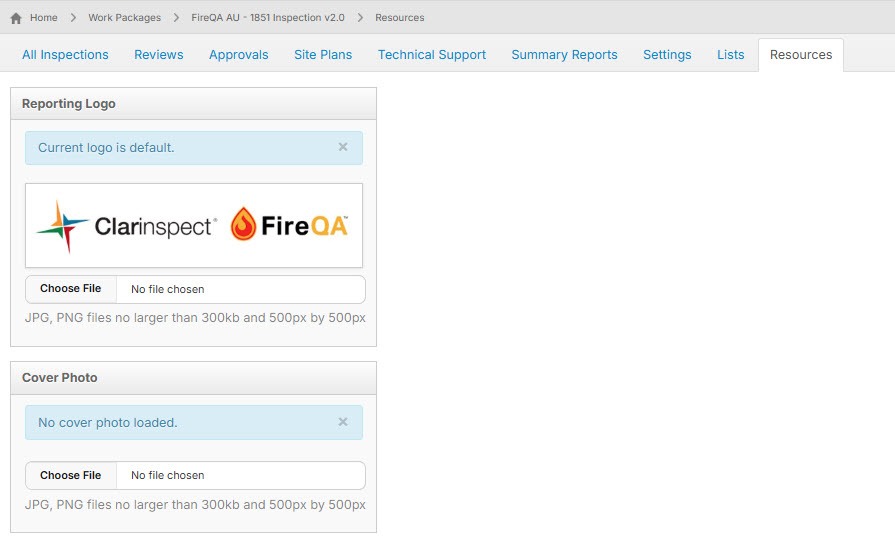The width and height of the screenshot is (895, 543).
Task: Click the file size hint under Cover Photo
Action: [195, 505]
